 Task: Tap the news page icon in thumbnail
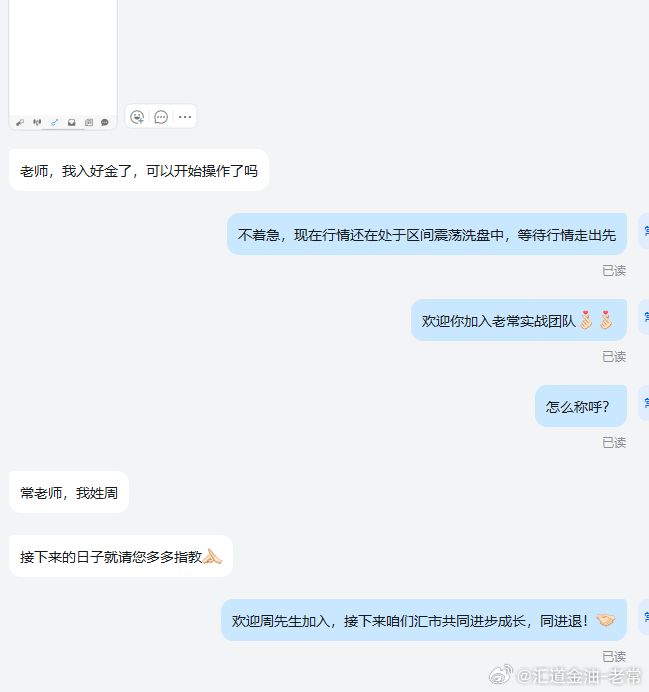click(89, 122)
